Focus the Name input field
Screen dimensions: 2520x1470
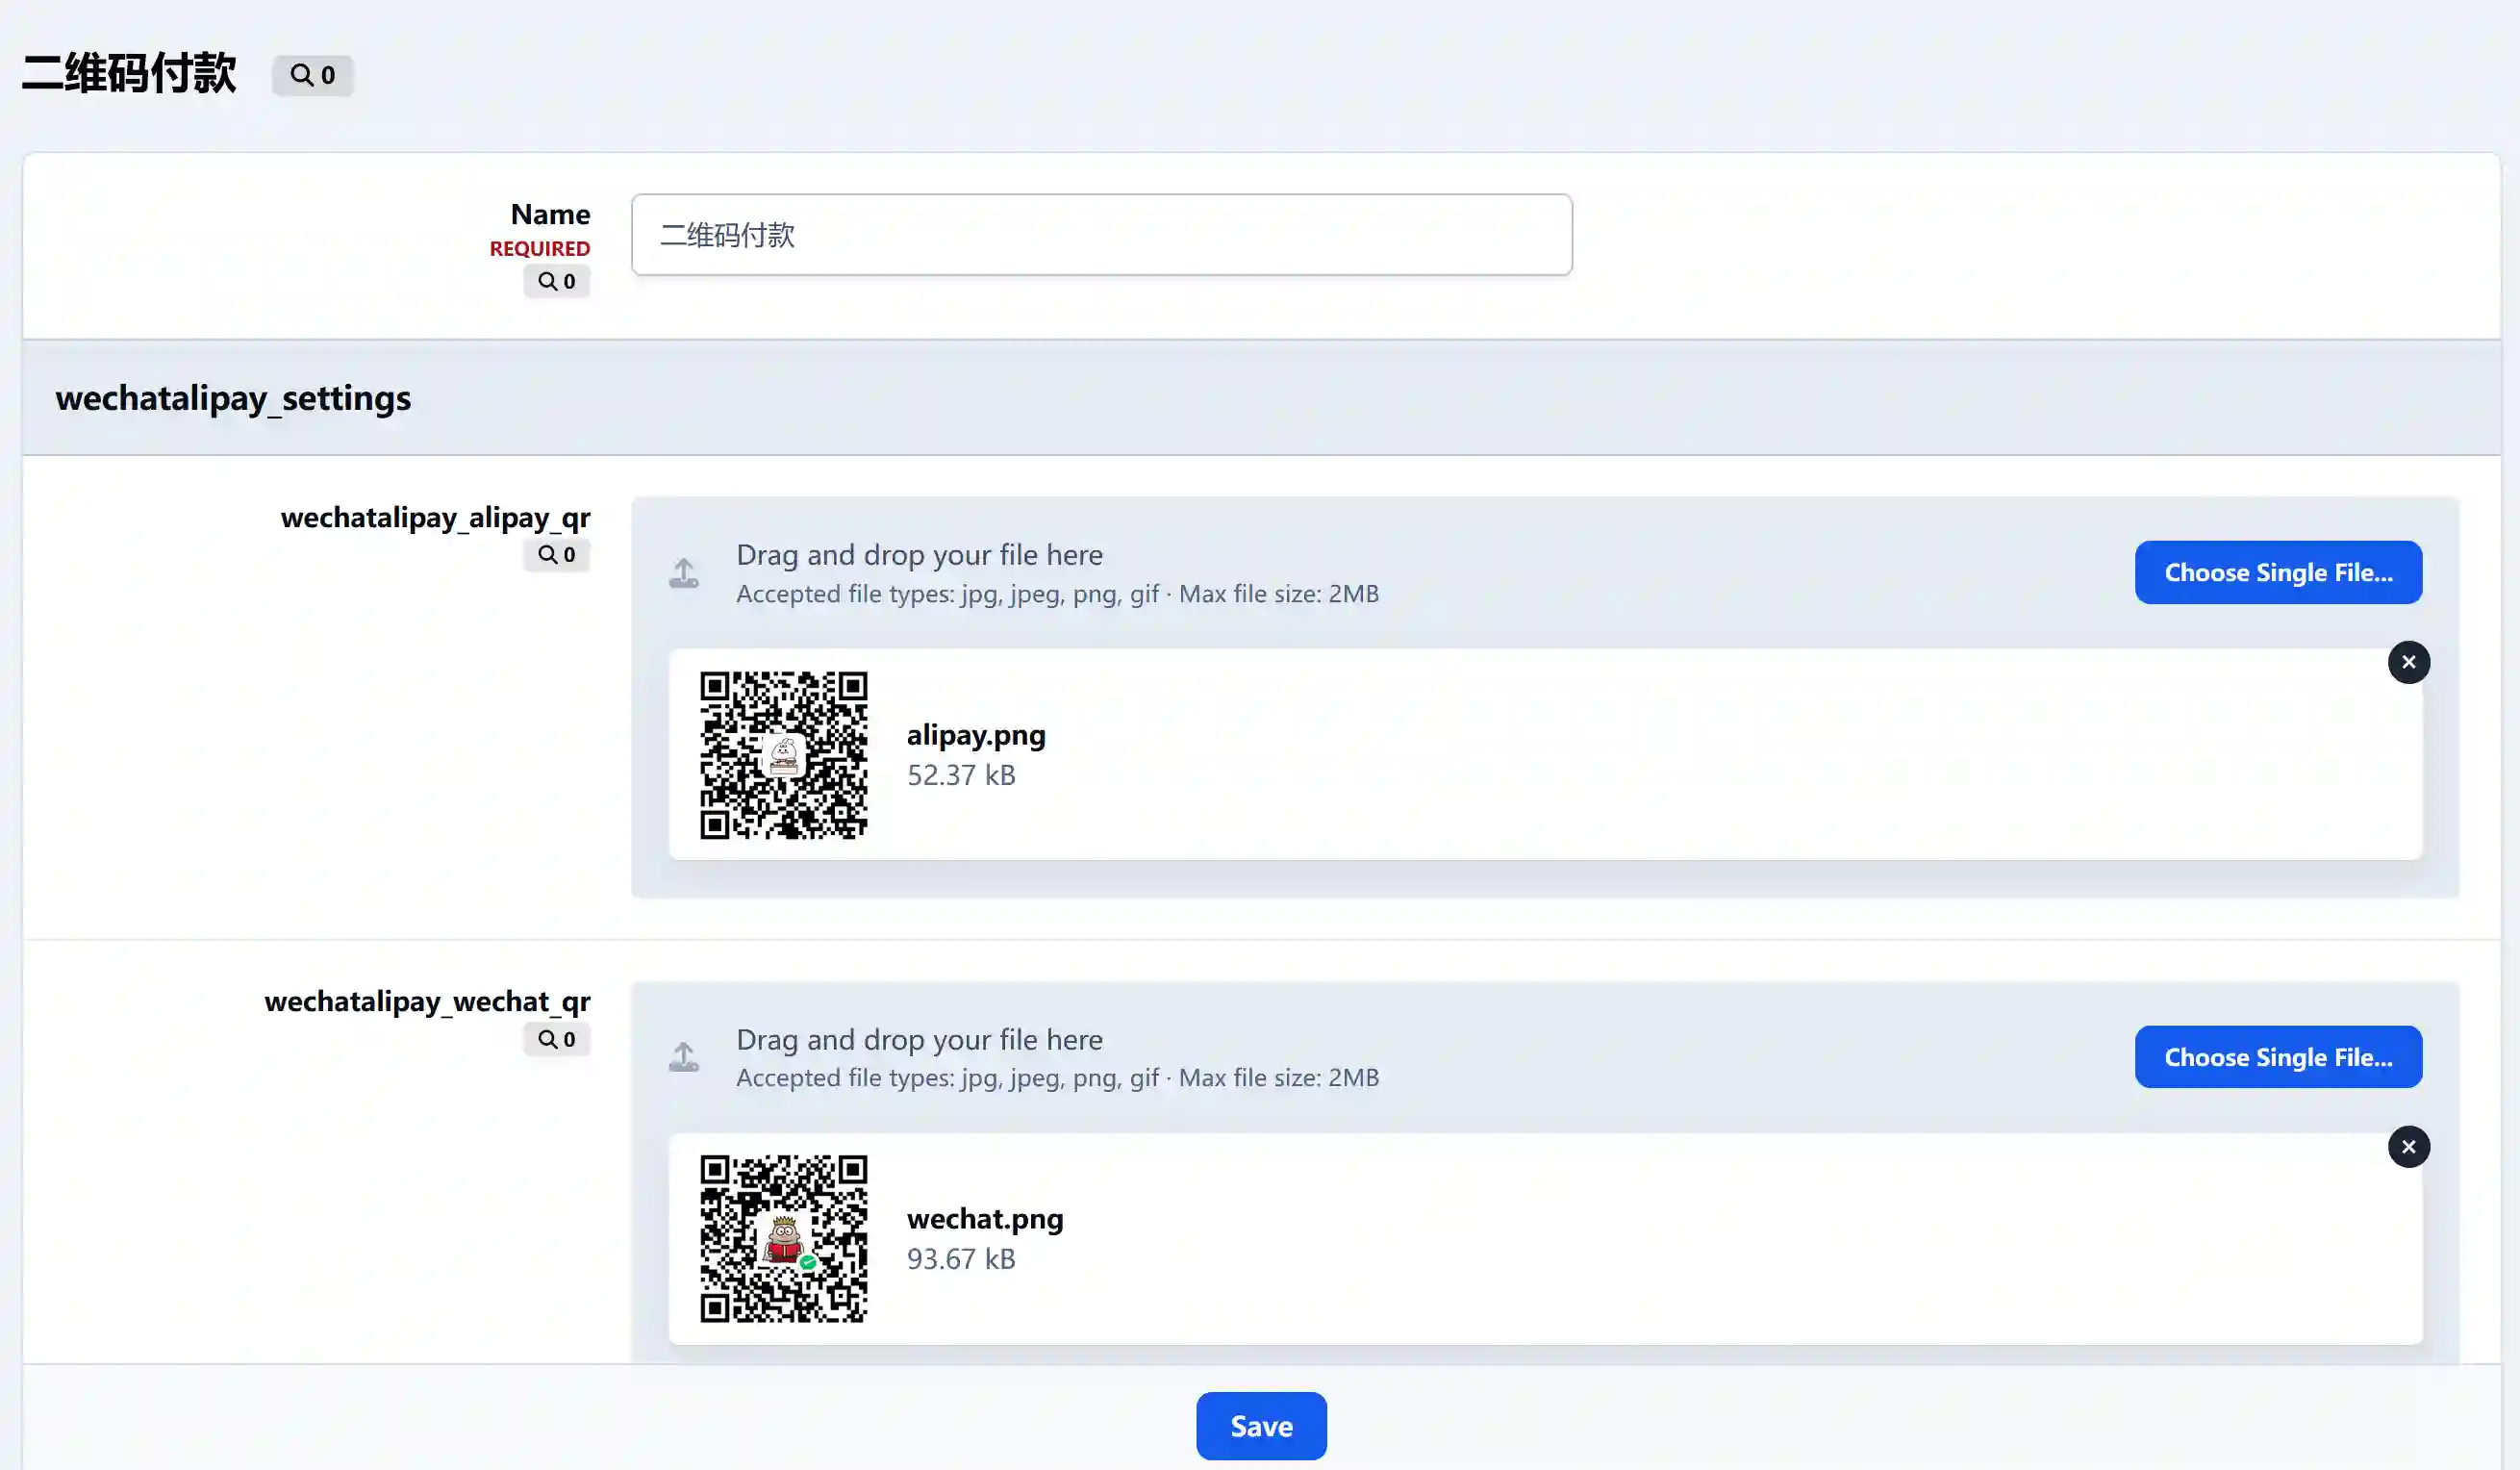coord(1100,235)
